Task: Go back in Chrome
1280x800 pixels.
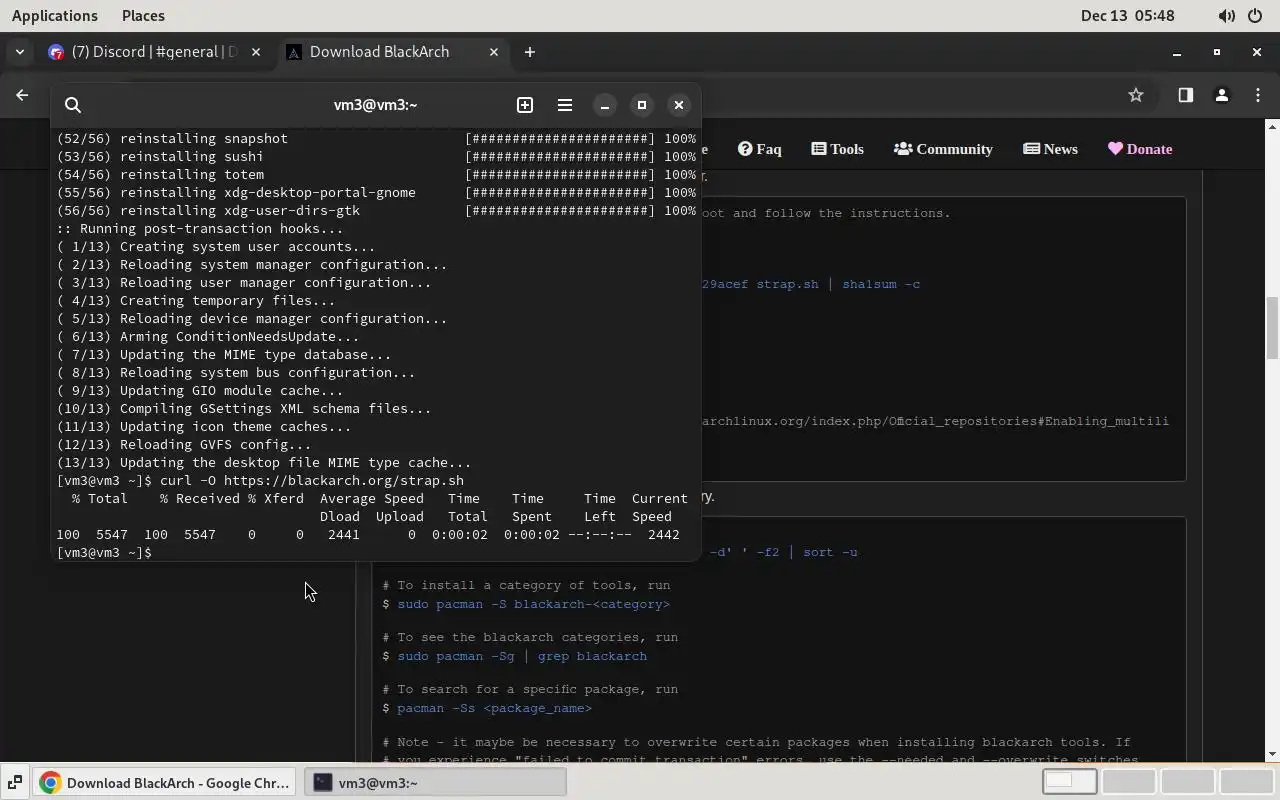Action: tap(22, 95)
